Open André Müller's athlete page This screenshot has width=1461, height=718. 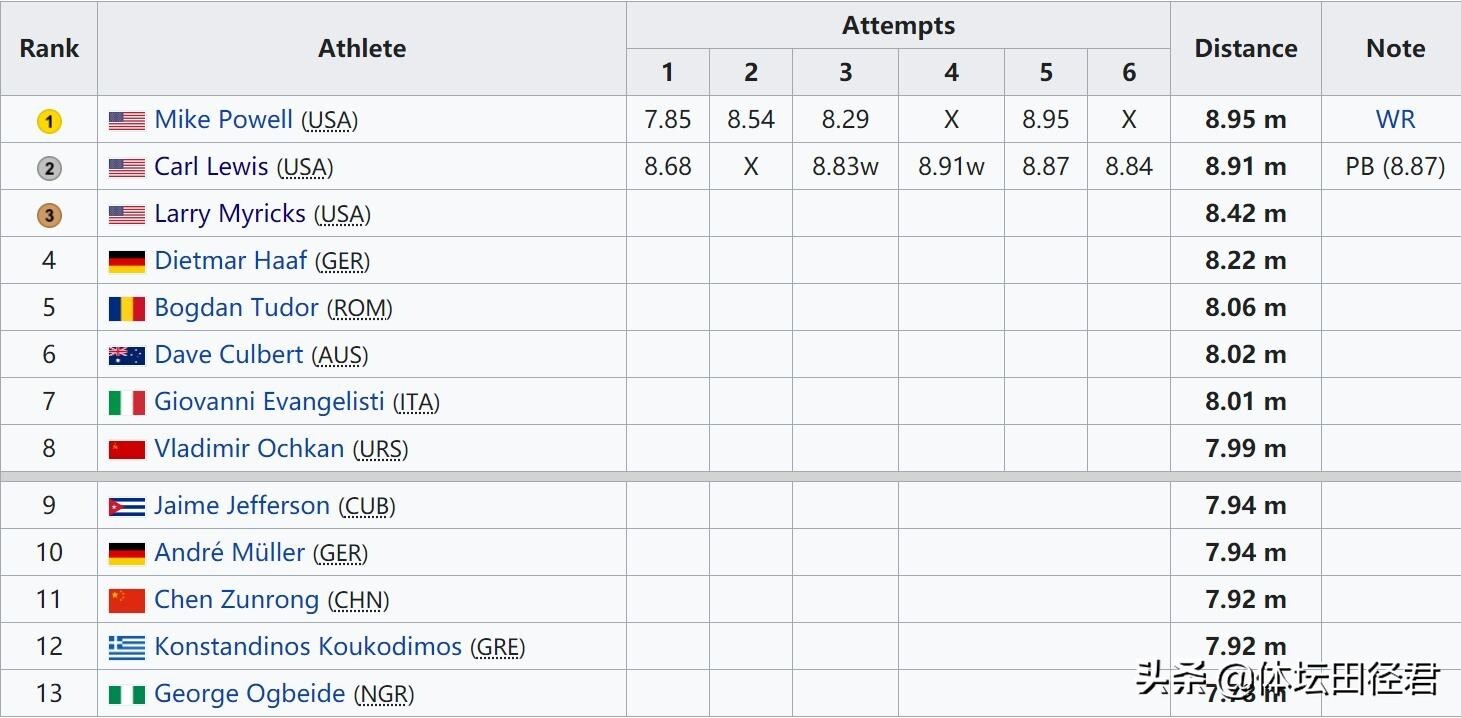click(229, 552)
